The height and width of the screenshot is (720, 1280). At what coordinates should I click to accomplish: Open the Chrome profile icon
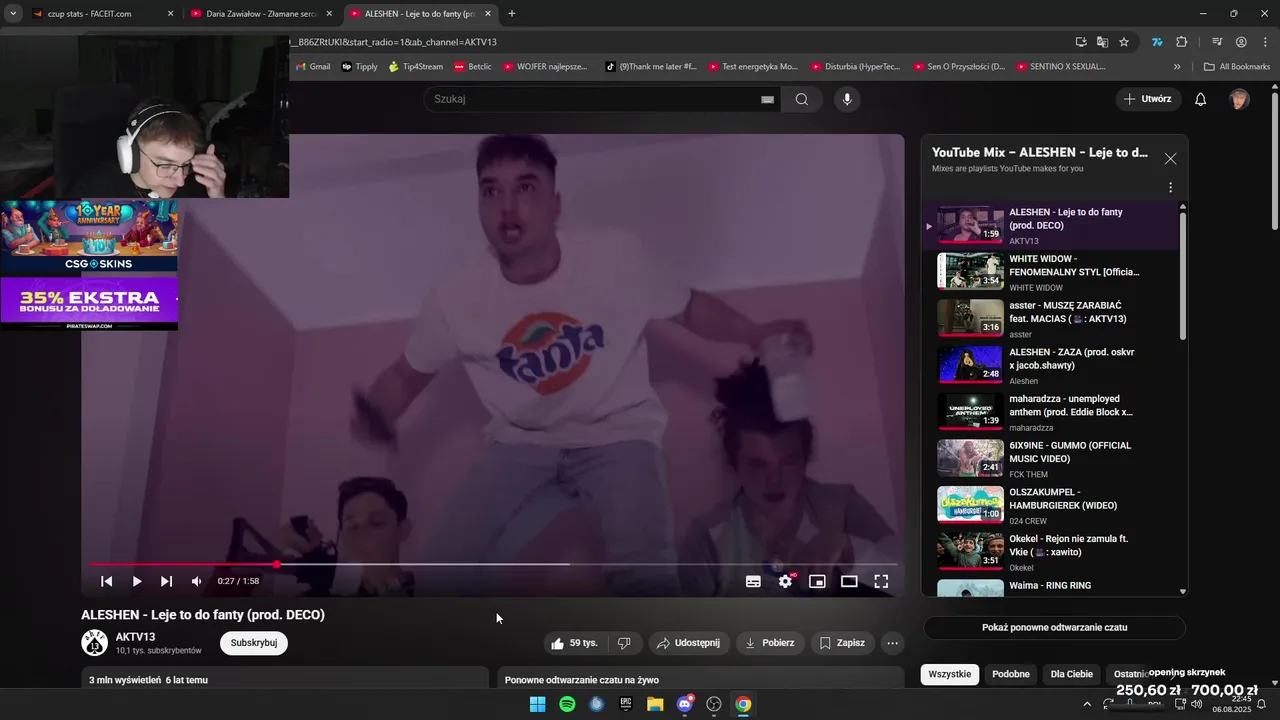1241,42
